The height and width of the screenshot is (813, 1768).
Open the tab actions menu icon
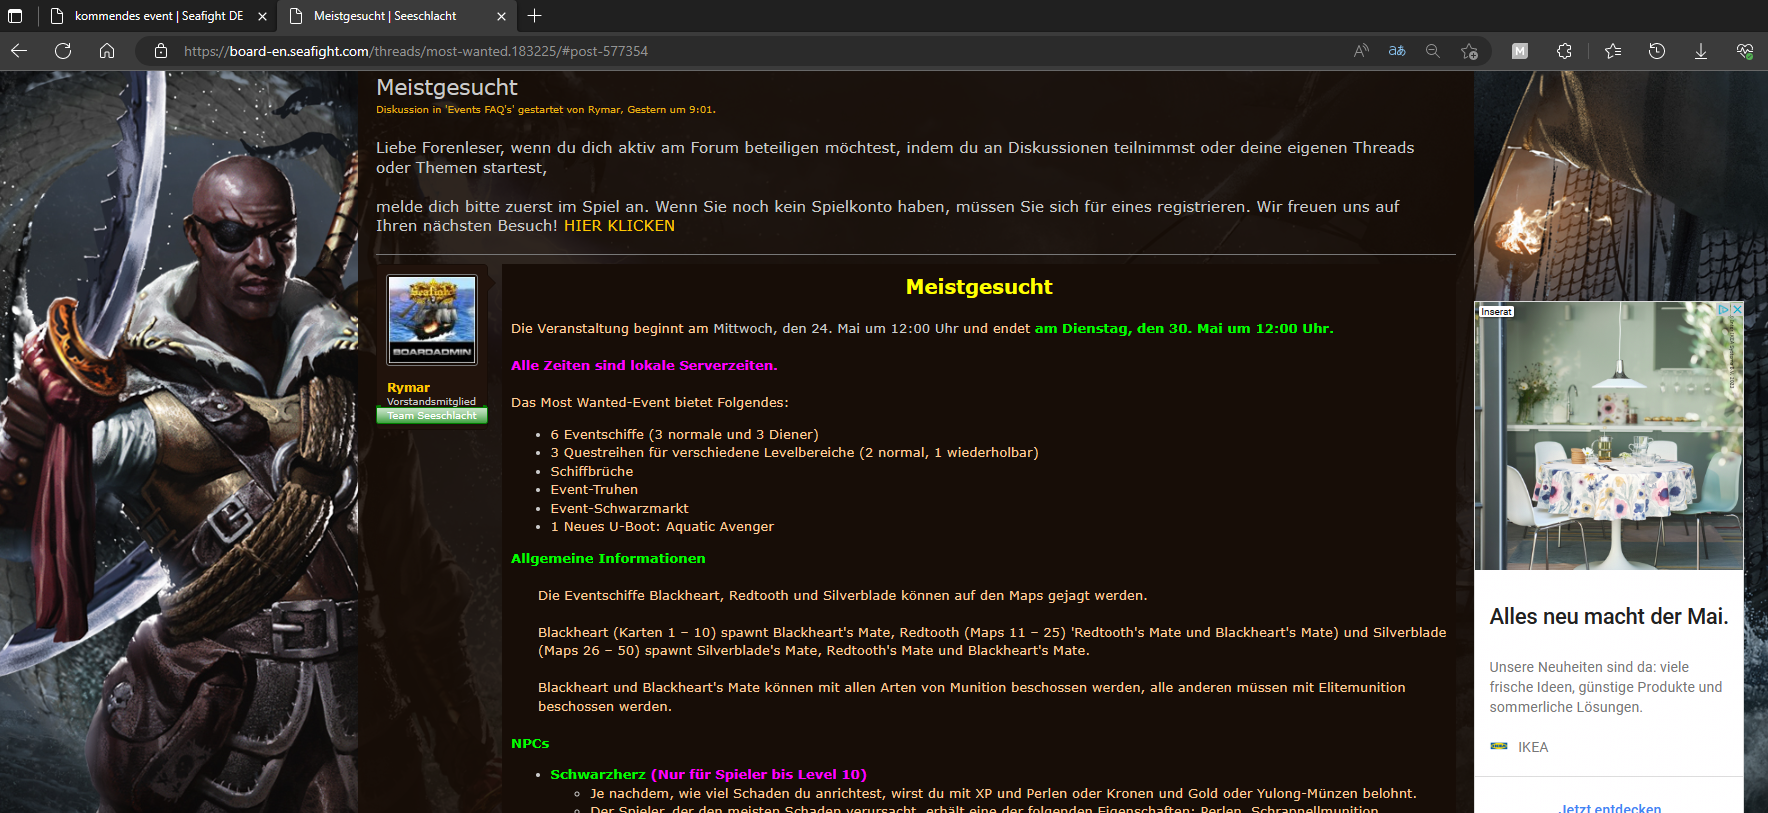pyautogui.click(x=15, y=16)
